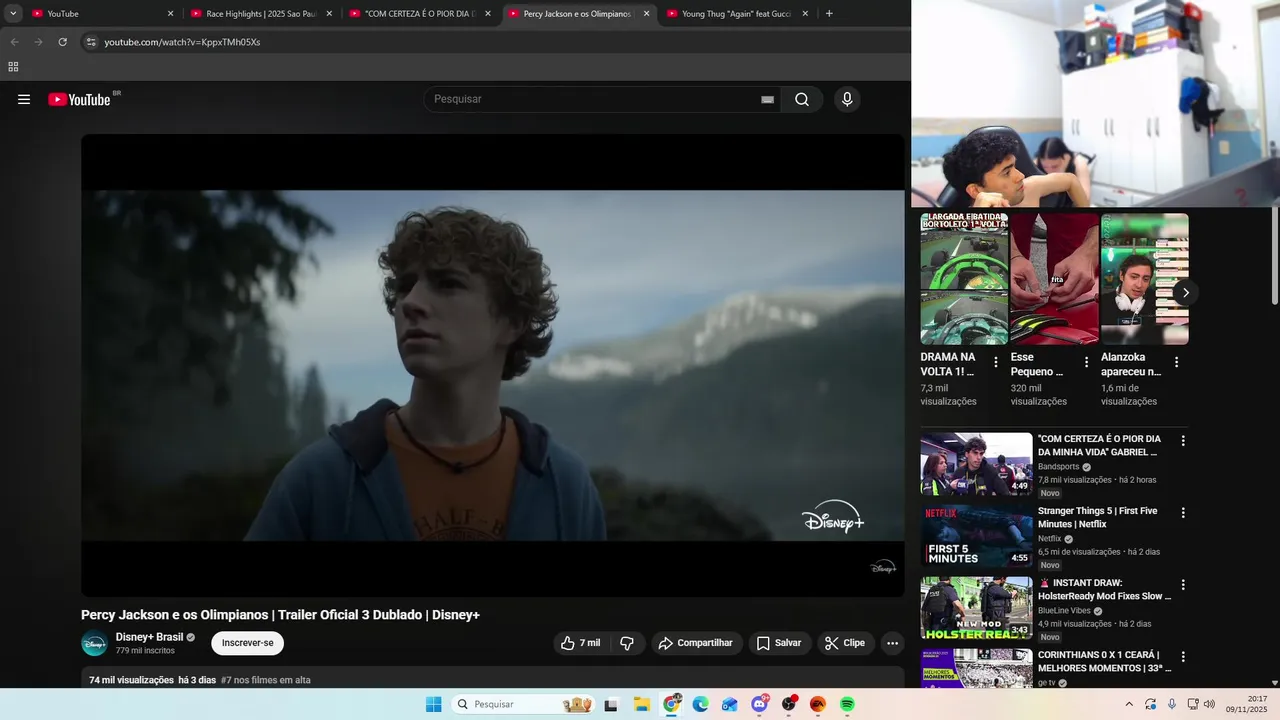Open options for DRAMA NA VOLTA 1 short
The height and width of the screenshot is (720, 1280).
point(995,362)
